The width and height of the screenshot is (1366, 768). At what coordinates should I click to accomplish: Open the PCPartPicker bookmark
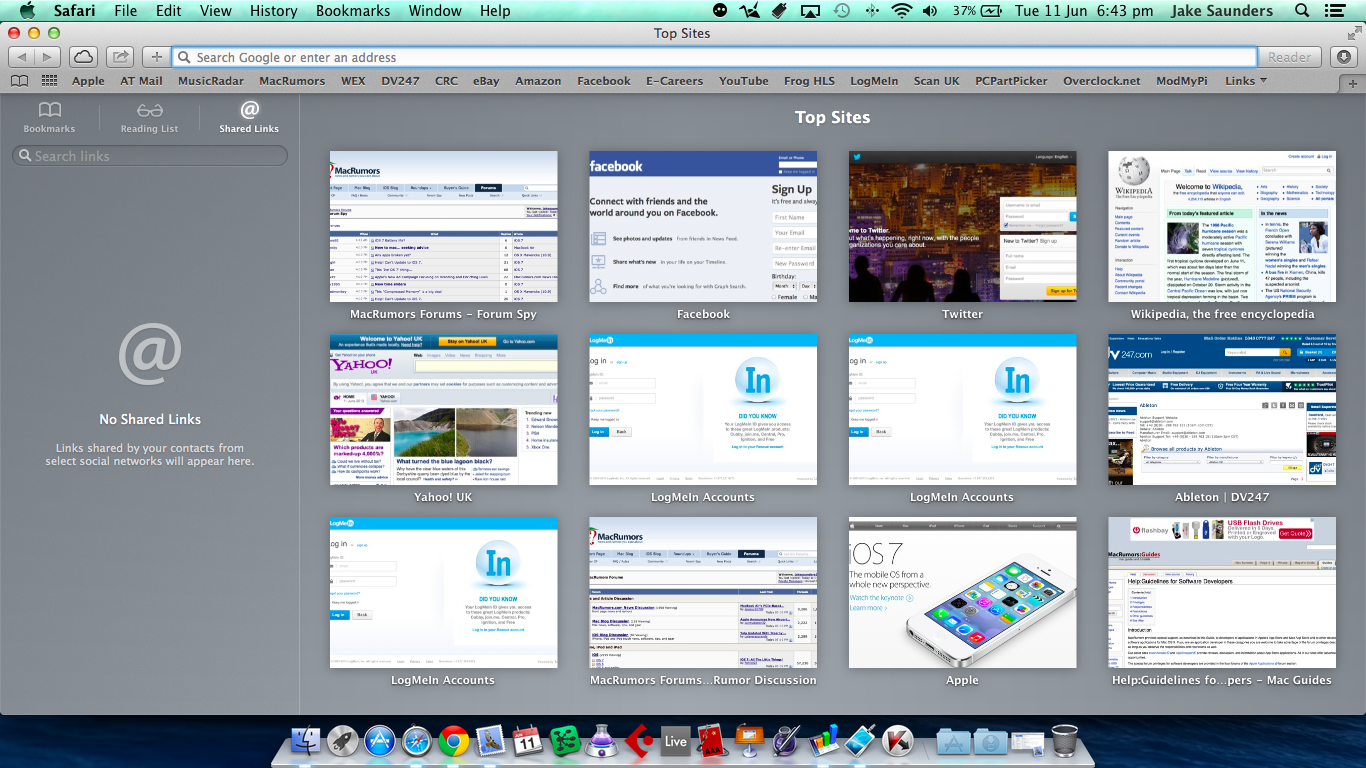1011,81
